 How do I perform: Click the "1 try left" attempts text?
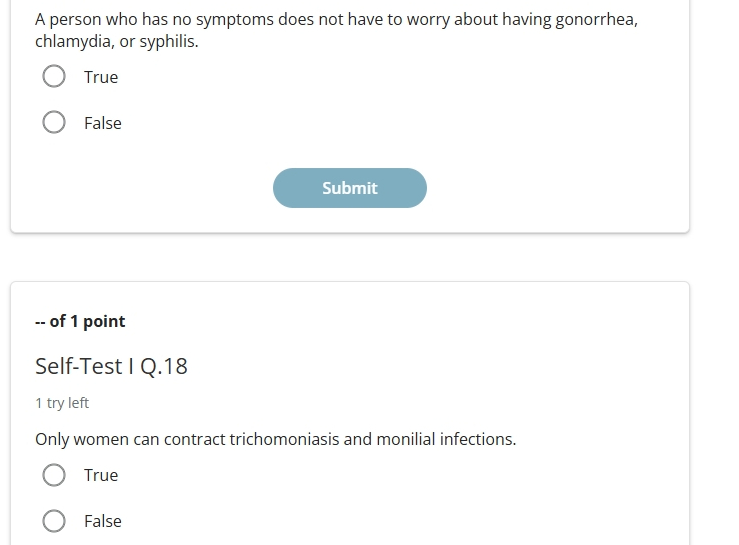pyautogui.click(x=62, y=403)
